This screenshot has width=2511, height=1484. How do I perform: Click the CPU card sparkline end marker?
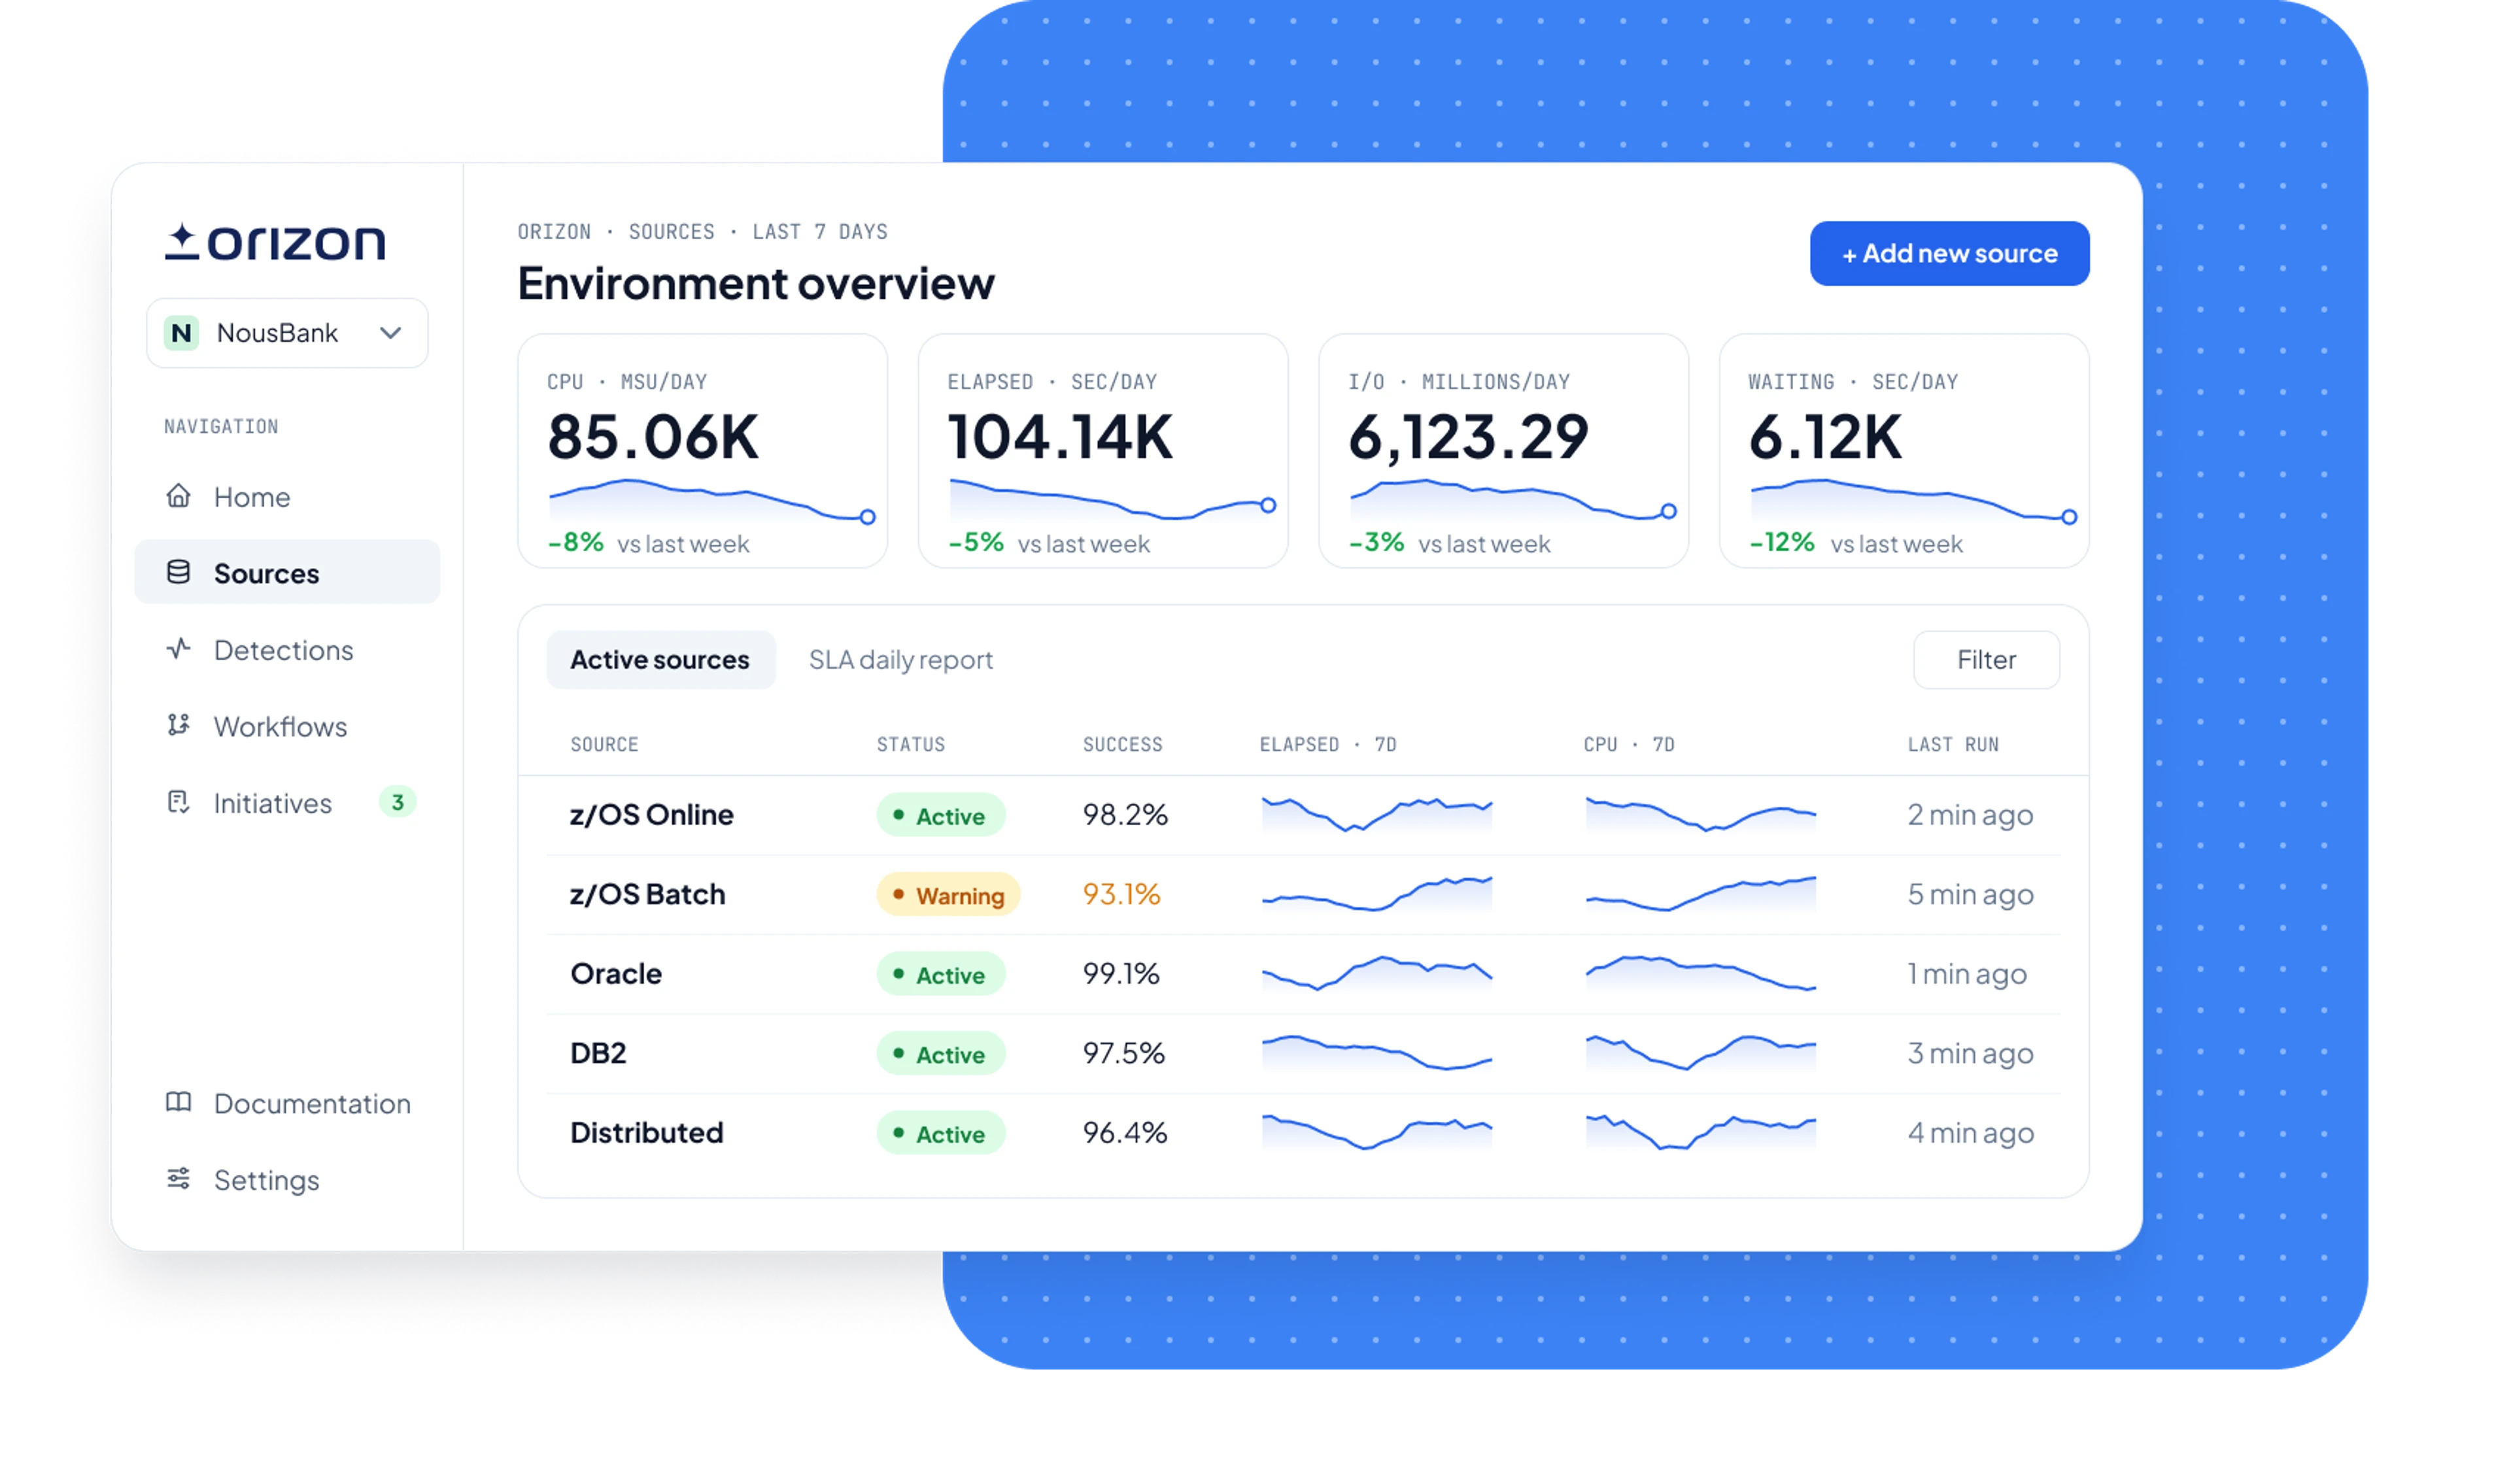[x=868, y=517]
